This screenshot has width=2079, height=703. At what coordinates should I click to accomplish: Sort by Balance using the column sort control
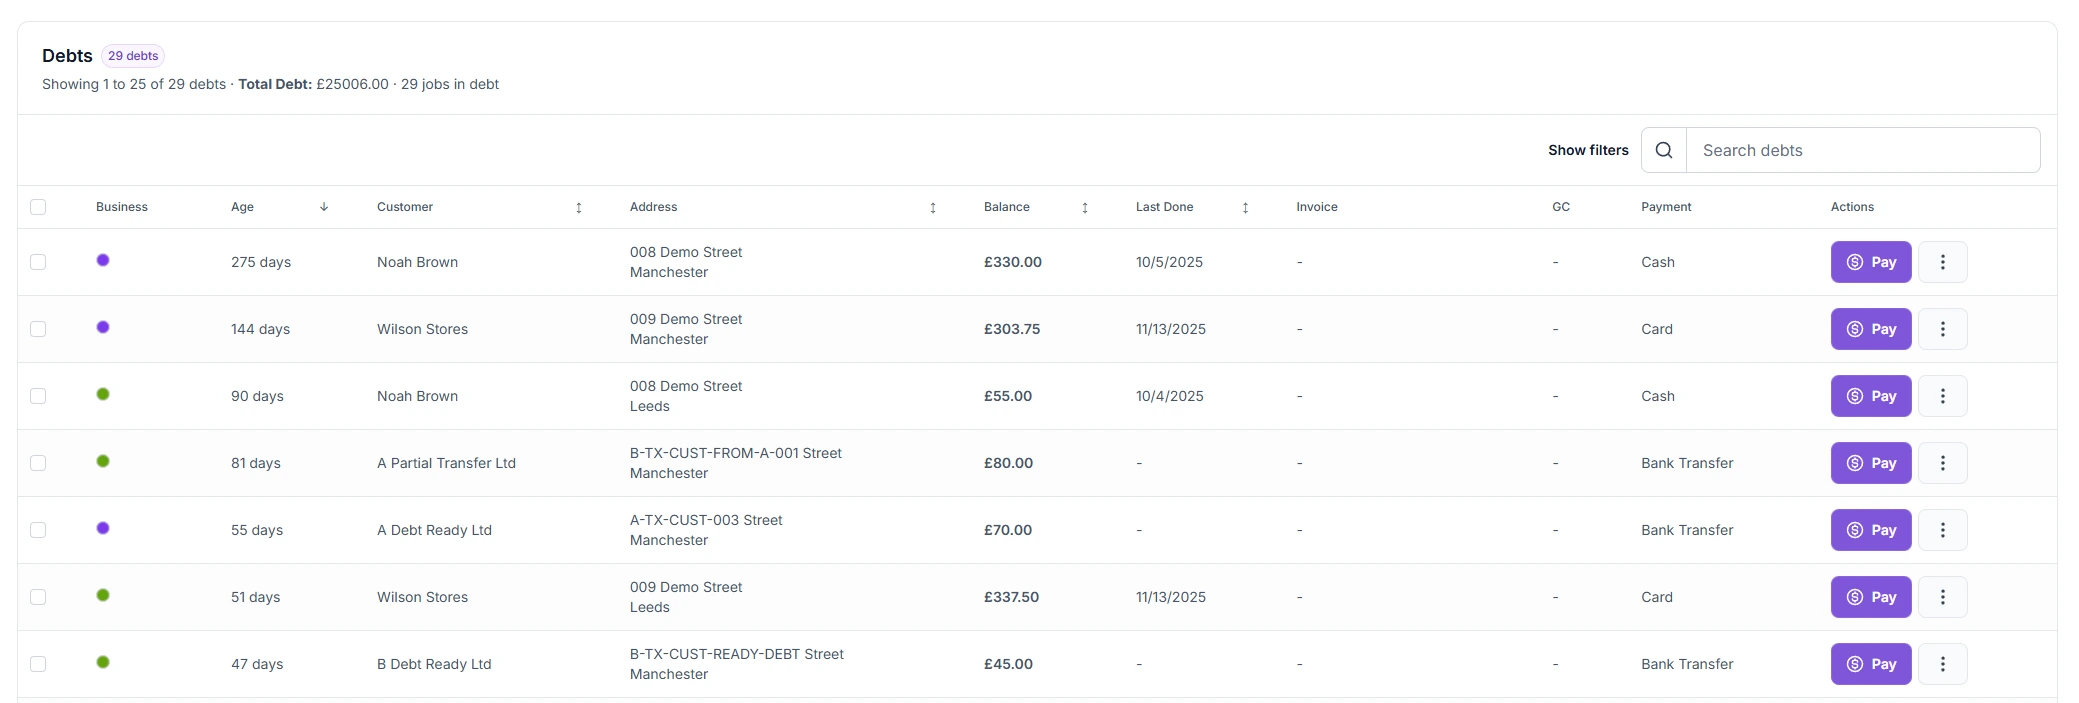[1084, 207]
